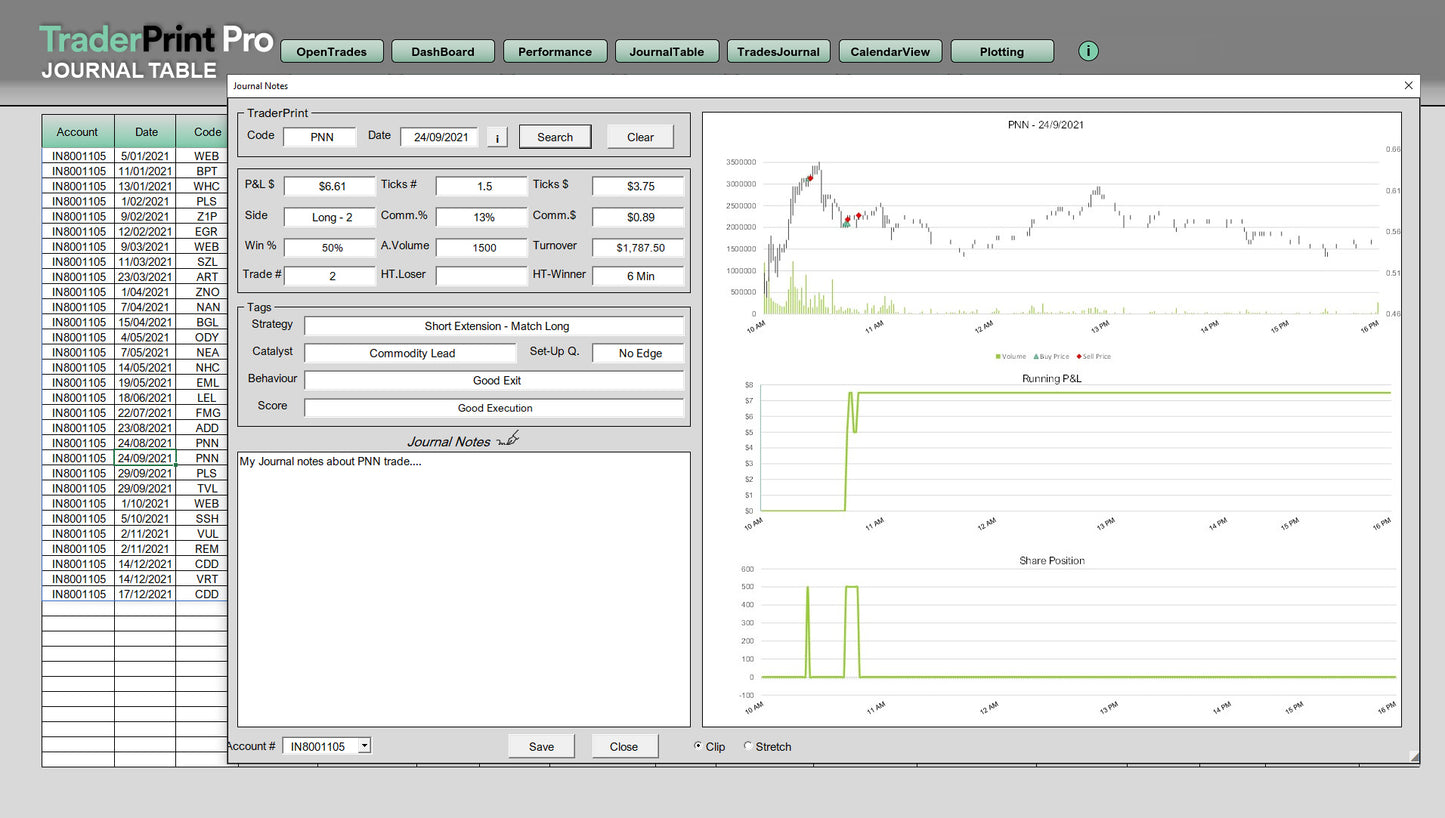Click the Trade # field showing 2

pos(331,275)
